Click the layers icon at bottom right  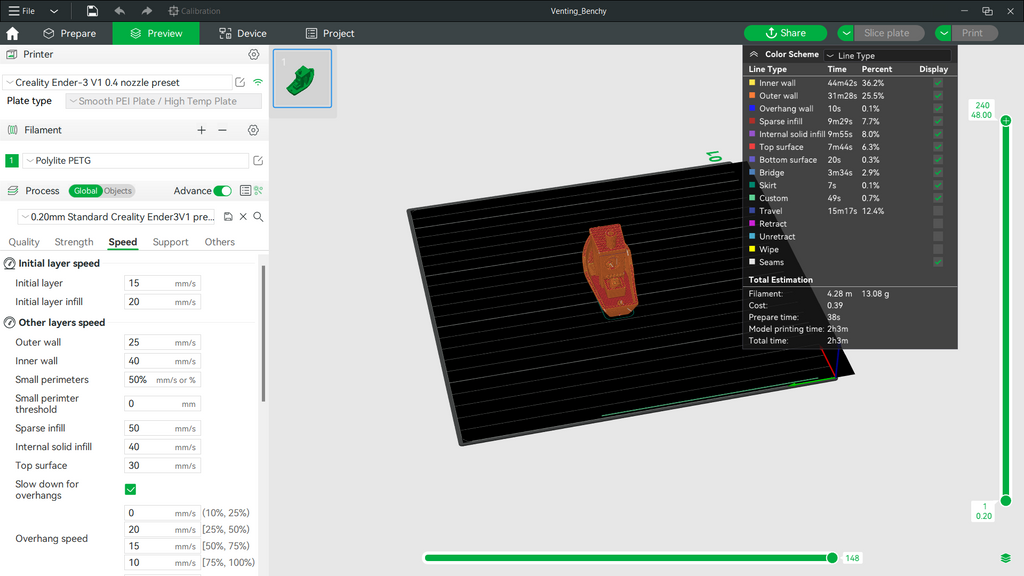(x=1006, y=558)
